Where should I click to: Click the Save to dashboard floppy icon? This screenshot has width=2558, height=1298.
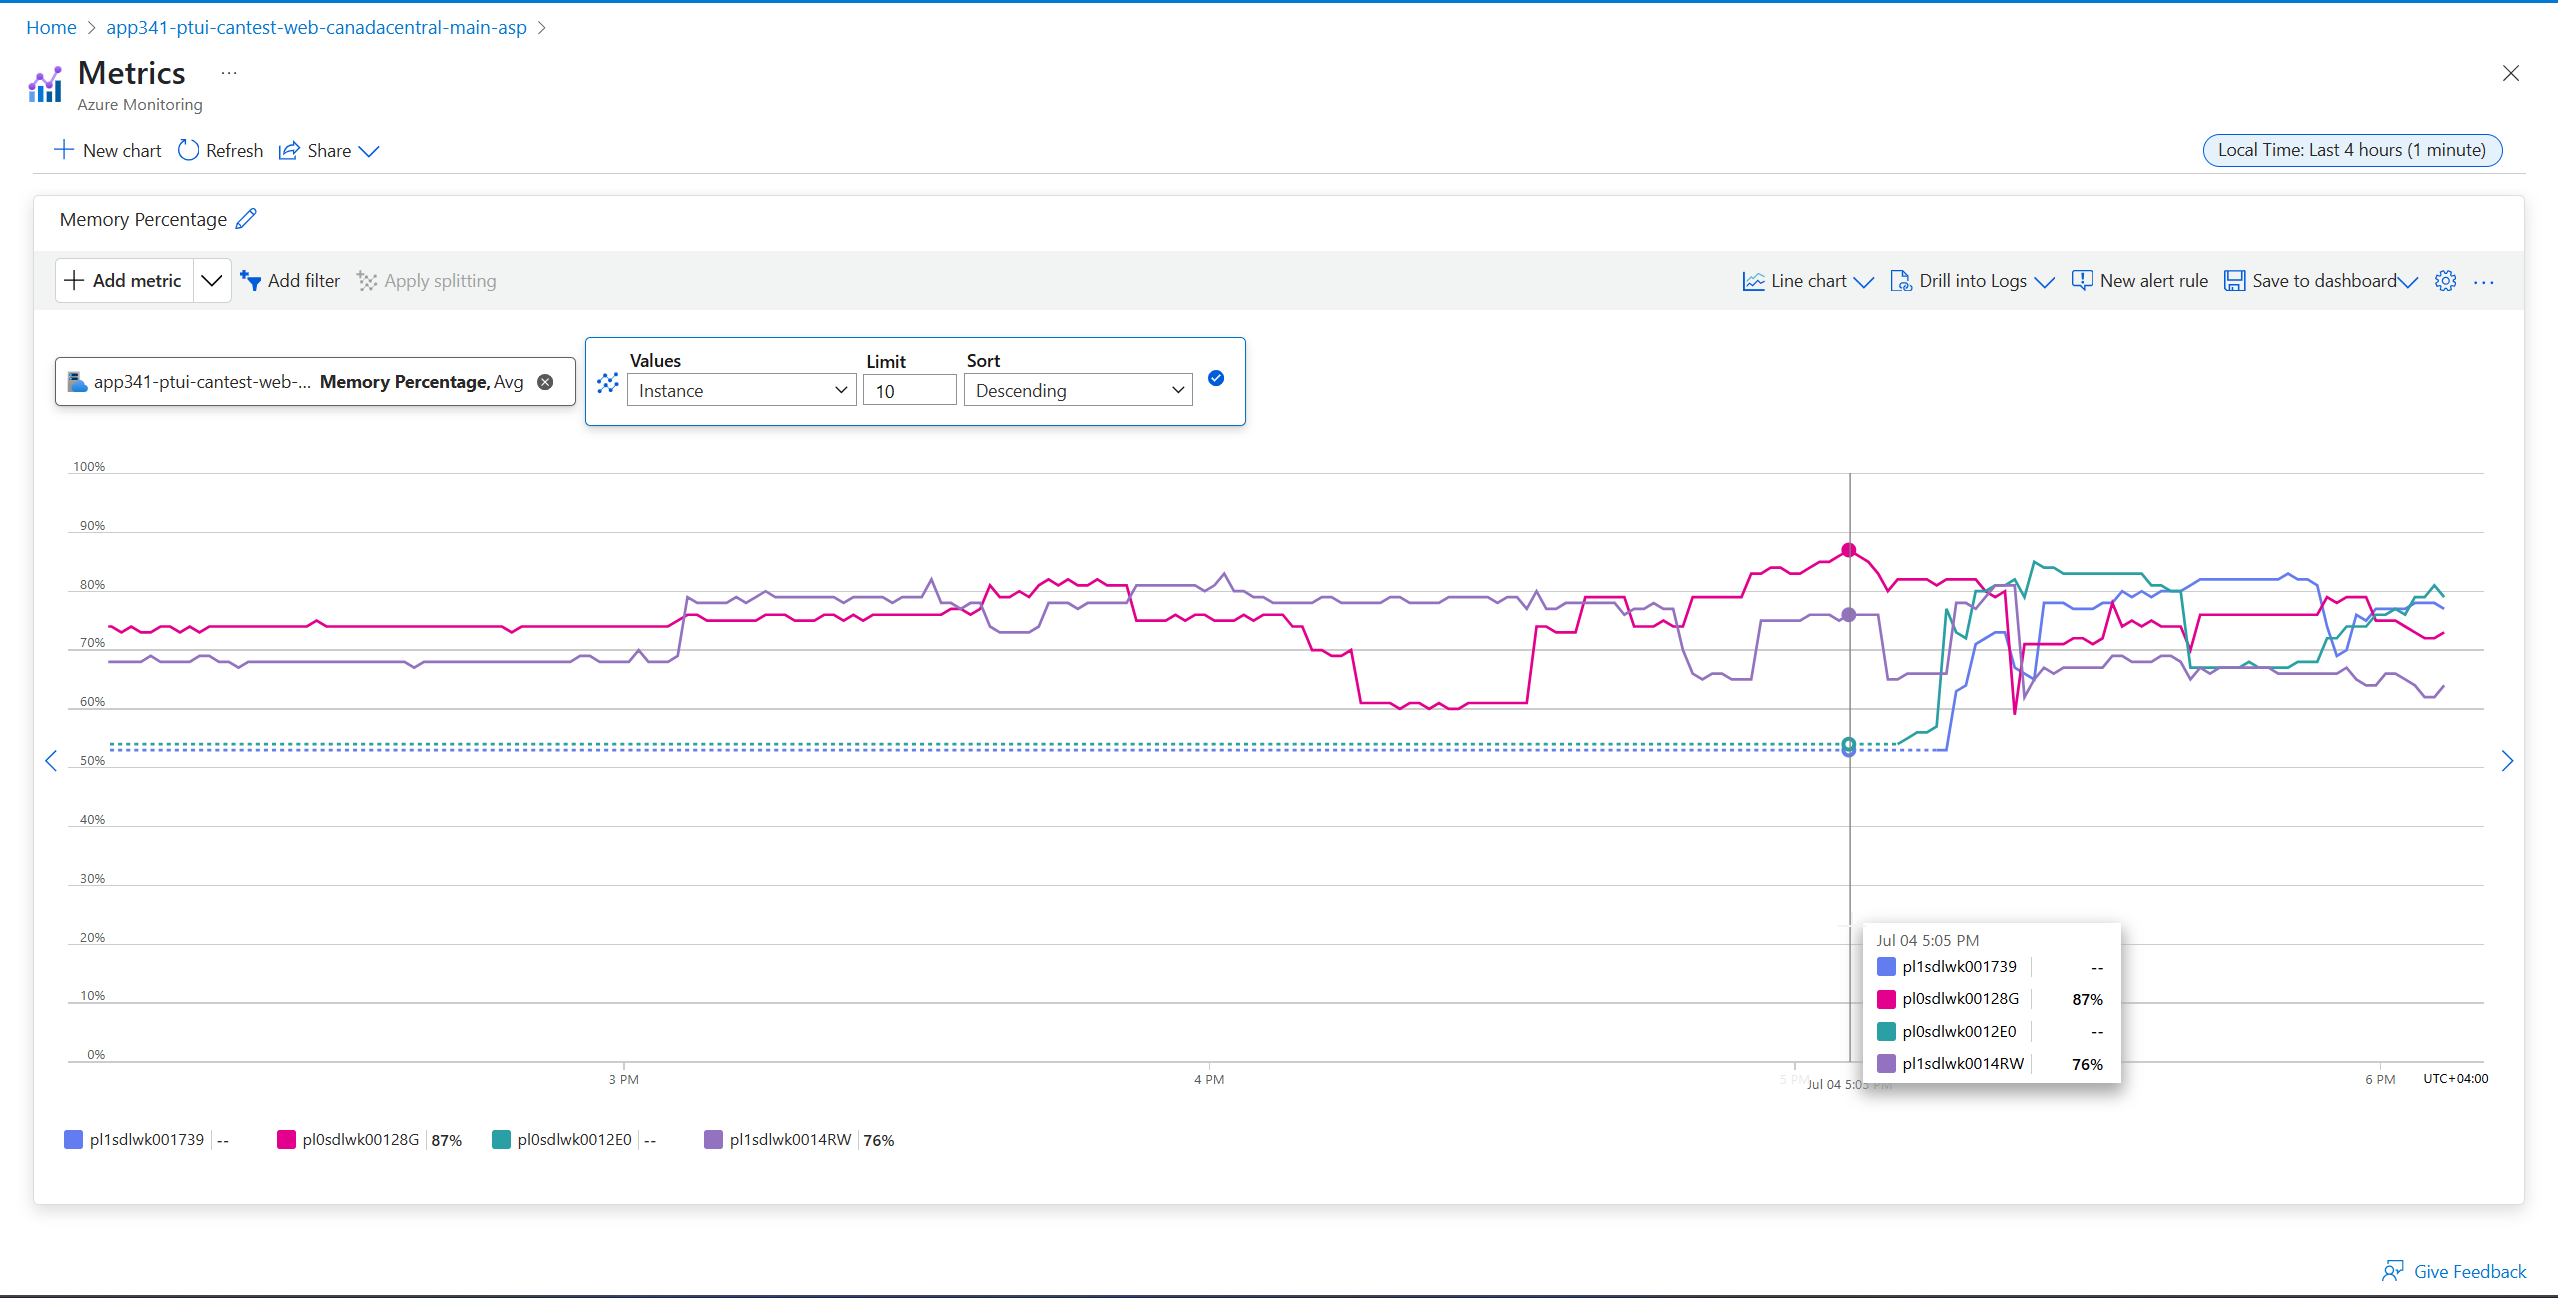pos(2234,281)
